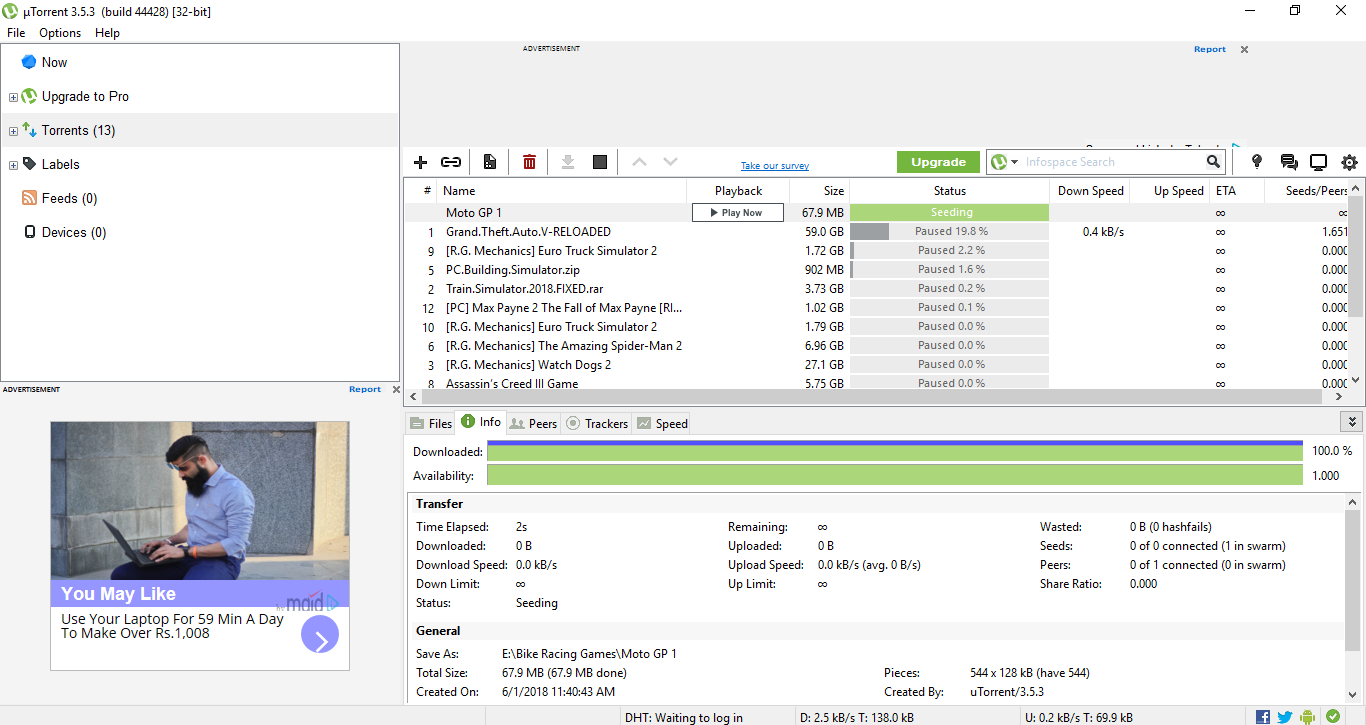Move torrent down in queue arrow
This screenshot has width=1366, height=725.
670,162
